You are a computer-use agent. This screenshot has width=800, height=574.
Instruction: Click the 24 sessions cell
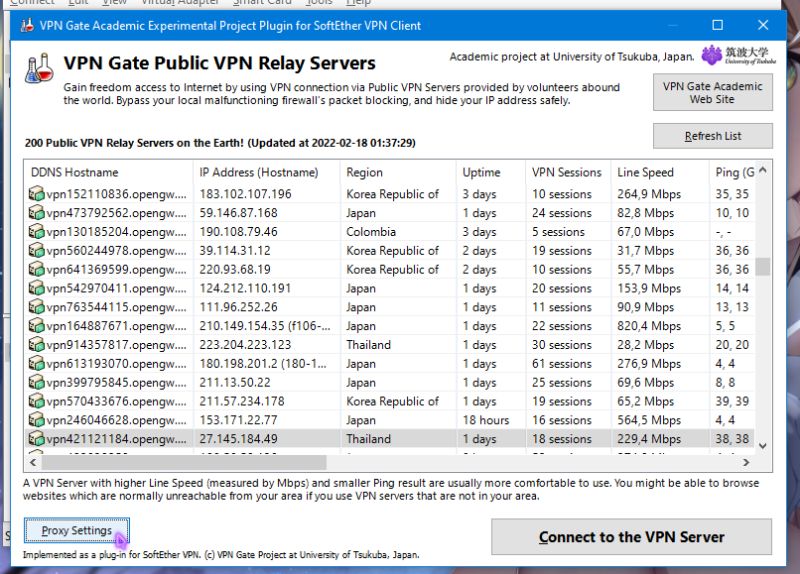point(562,213)
